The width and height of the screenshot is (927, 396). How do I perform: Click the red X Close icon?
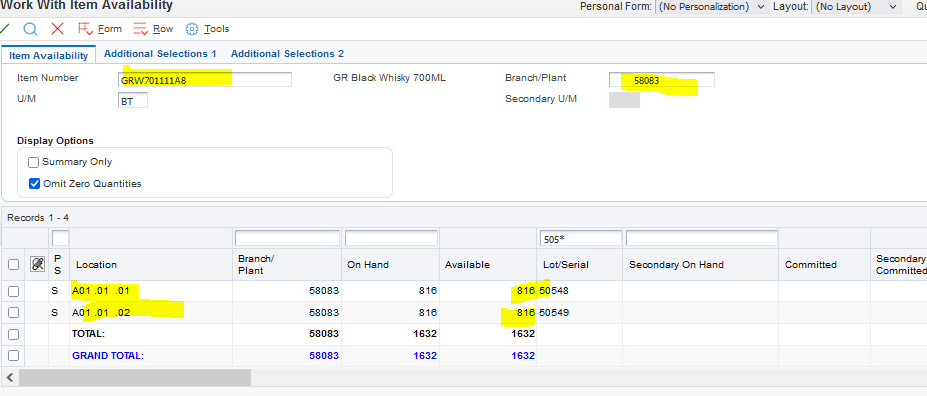[x=57, y=28]
